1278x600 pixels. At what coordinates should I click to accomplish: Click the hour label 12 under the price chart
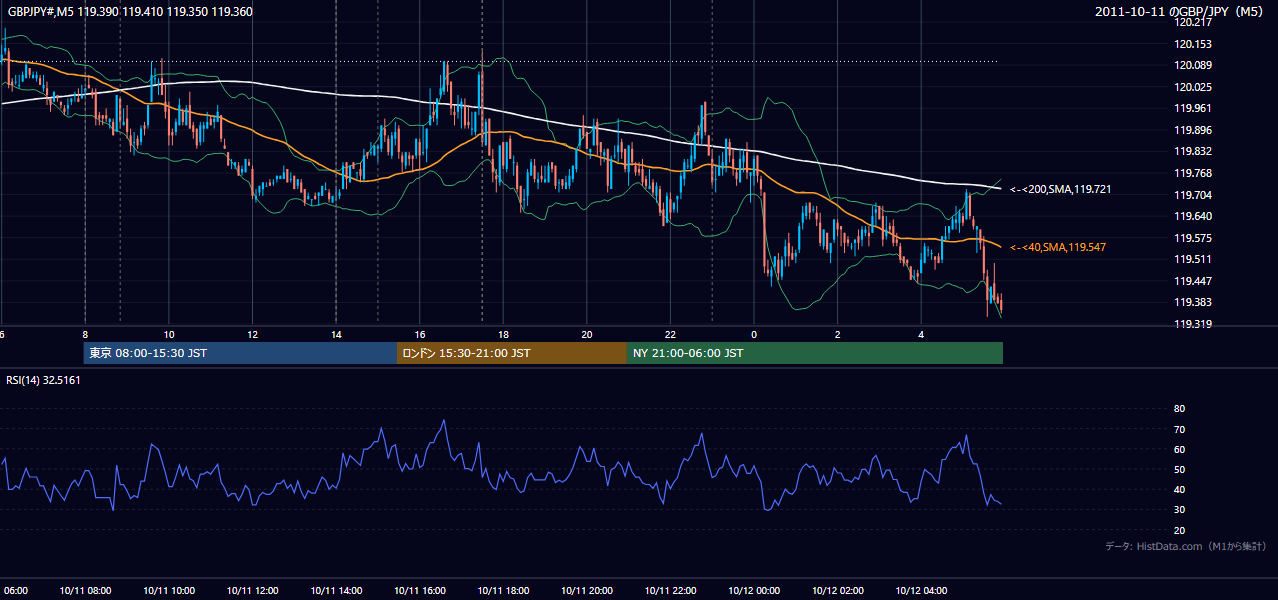tap(253, 335)
